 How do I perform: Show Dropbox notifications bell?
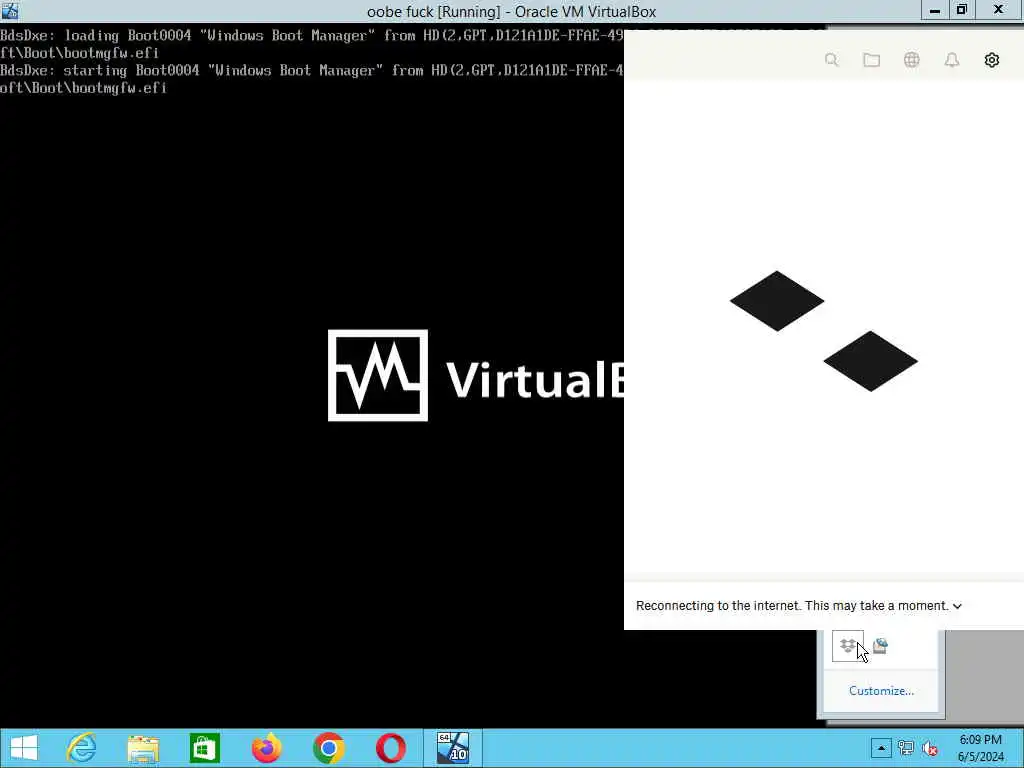[952, 60]
